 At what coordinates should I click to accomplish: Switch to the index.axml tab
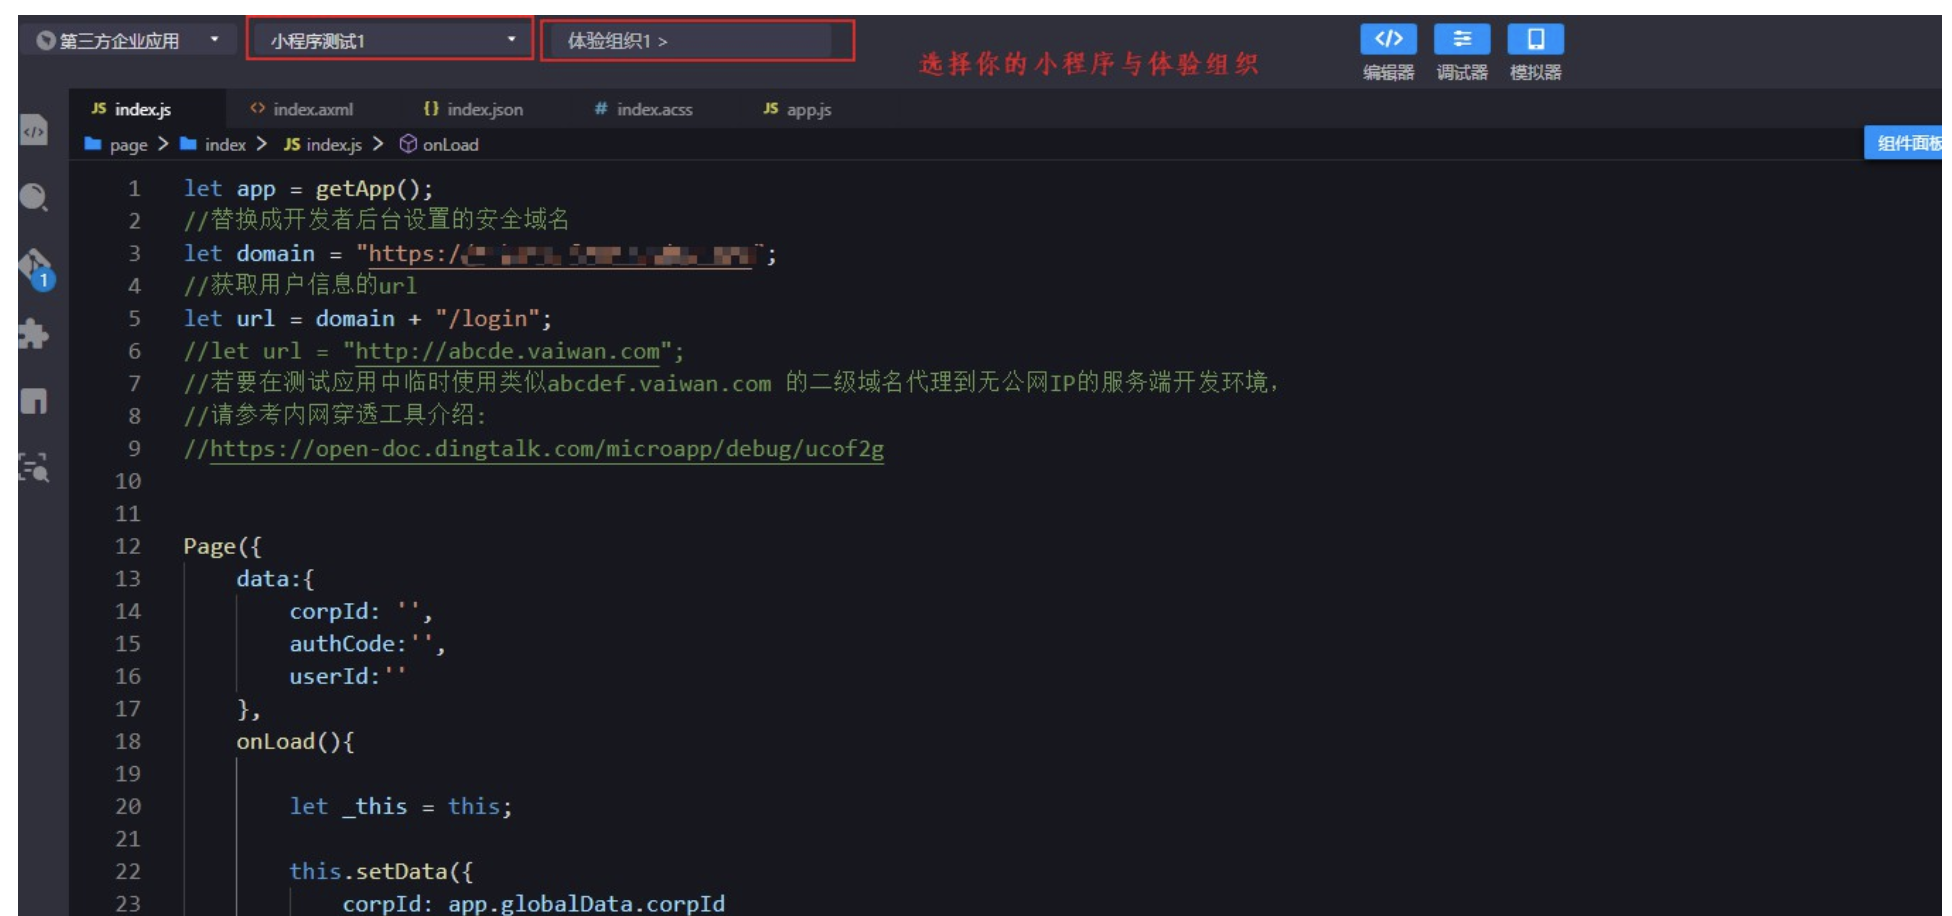301,109
